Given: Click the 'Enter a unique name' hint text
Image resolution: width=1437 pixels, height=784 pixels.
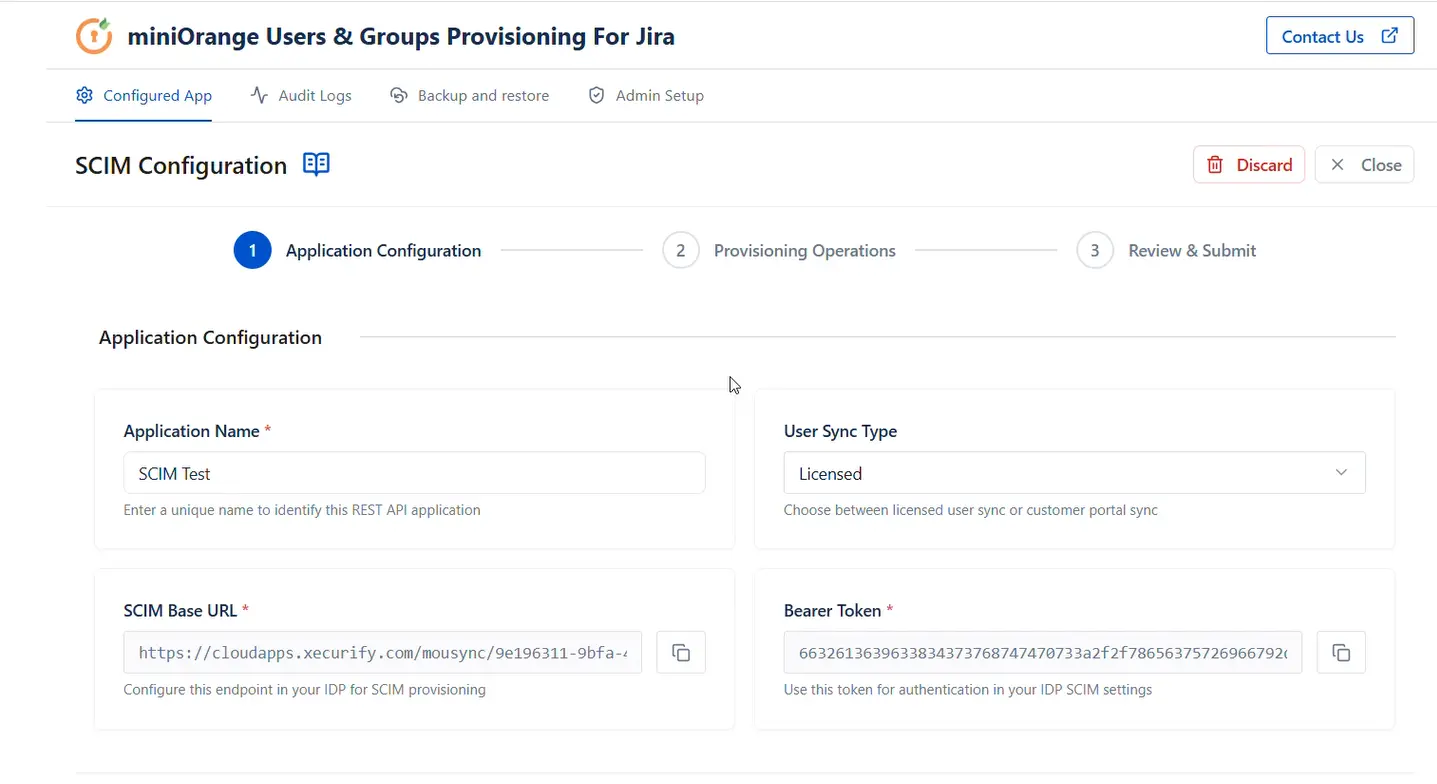Looking at the screenshot, I should click(302, 510).
